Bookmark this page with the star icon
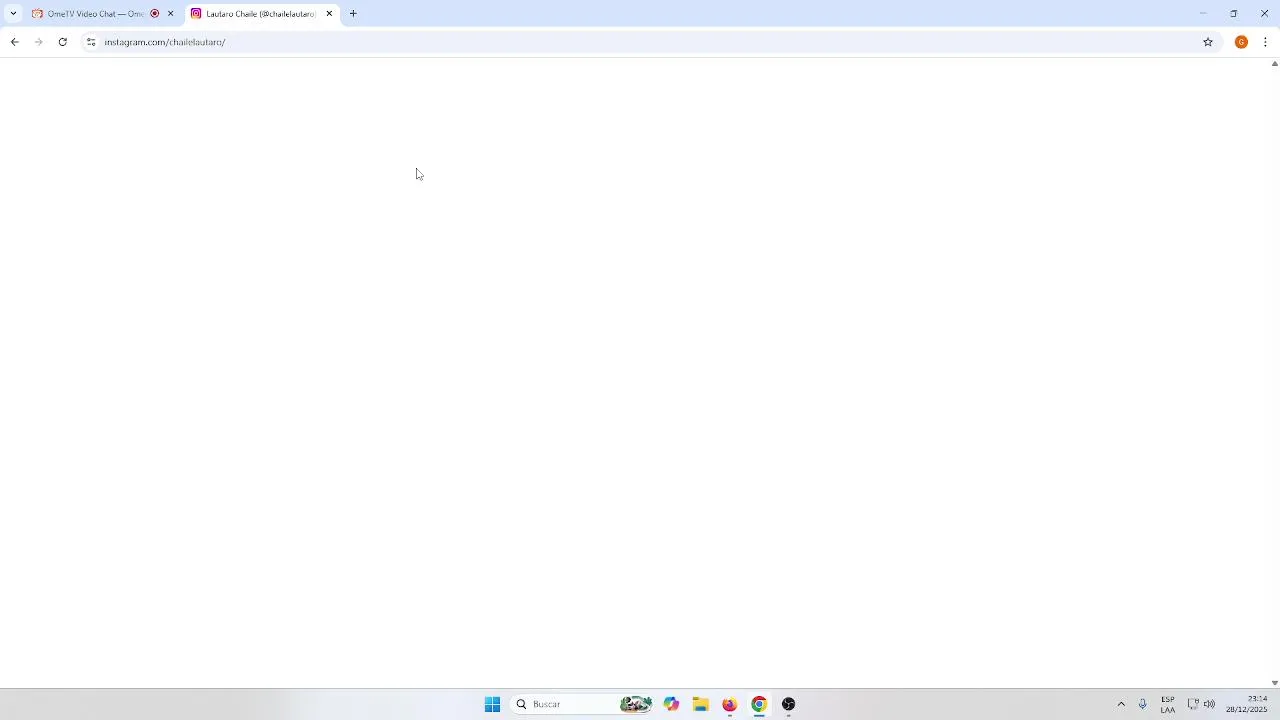The width and height of the screenshot is (1280, 720). click(1208, 42)
